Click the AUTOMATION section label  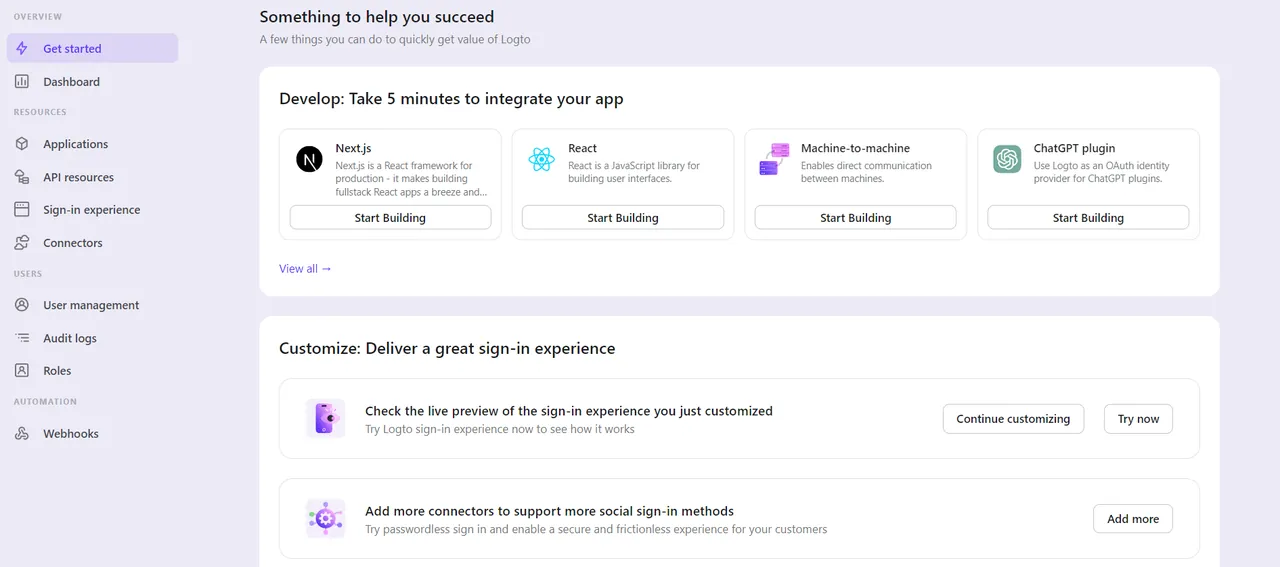coord(45,402)
